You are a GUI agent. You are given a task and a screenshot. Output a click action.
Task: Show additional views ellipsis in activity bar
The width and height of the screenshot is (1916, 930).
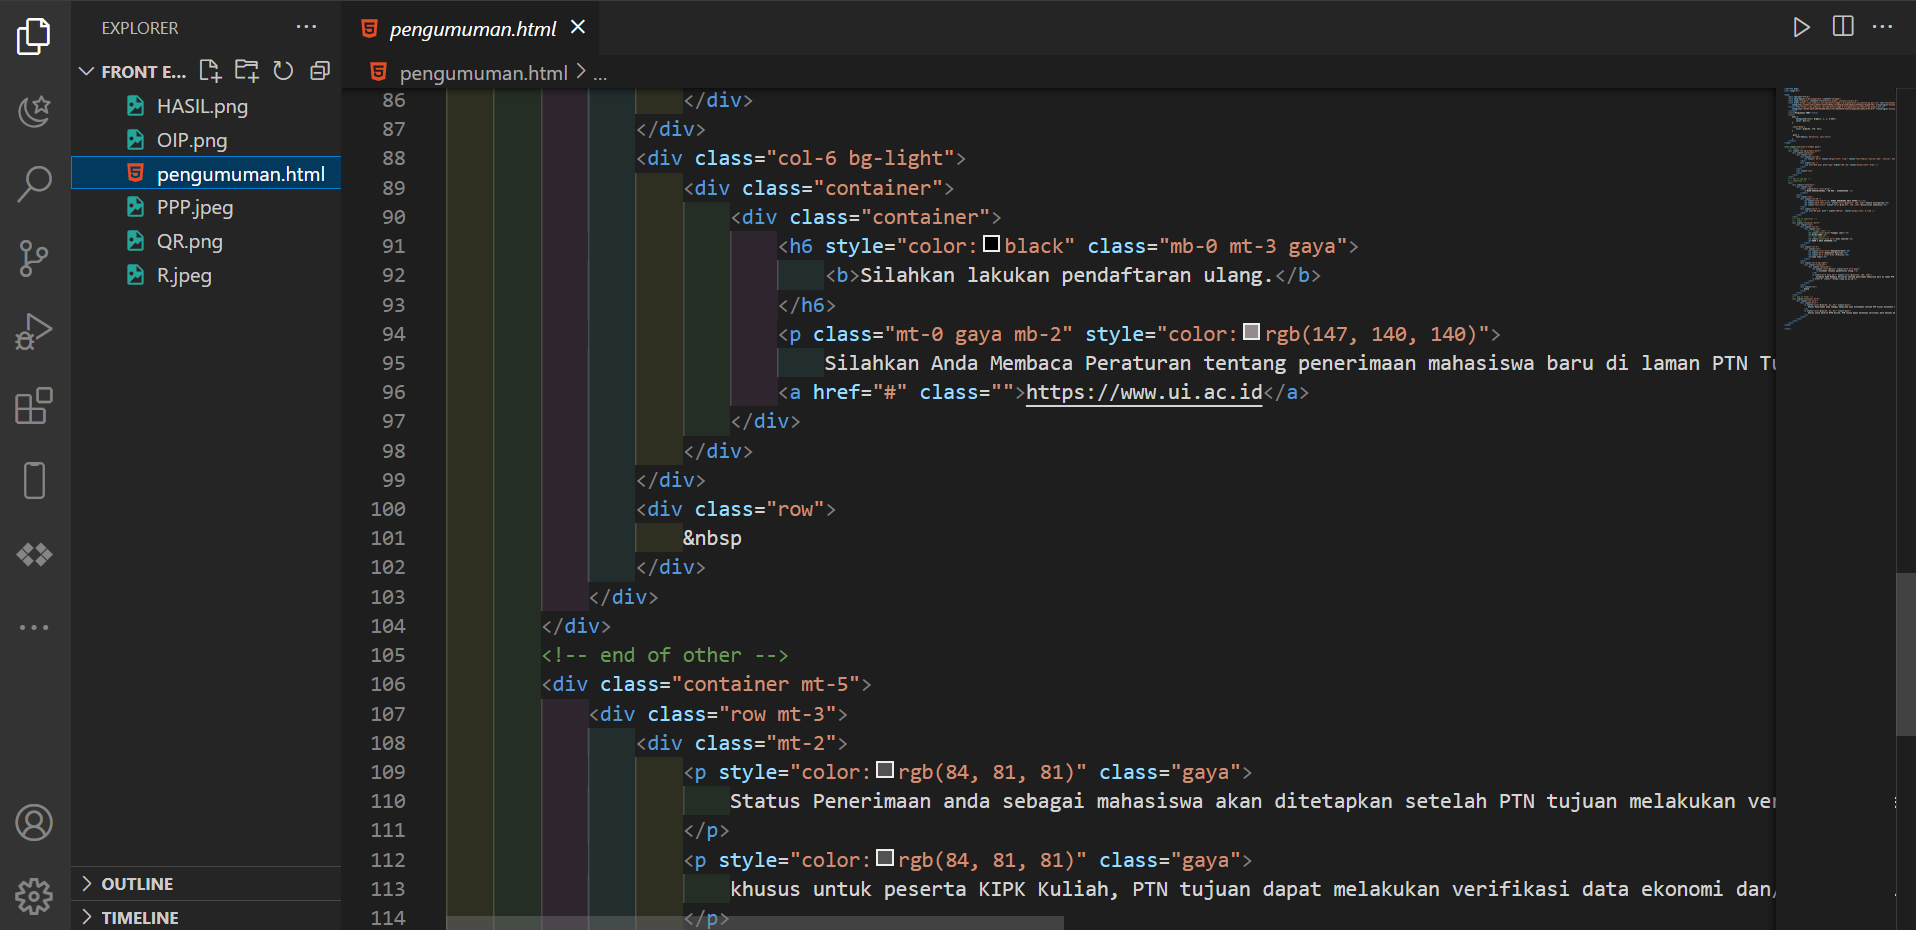[34, 628]
